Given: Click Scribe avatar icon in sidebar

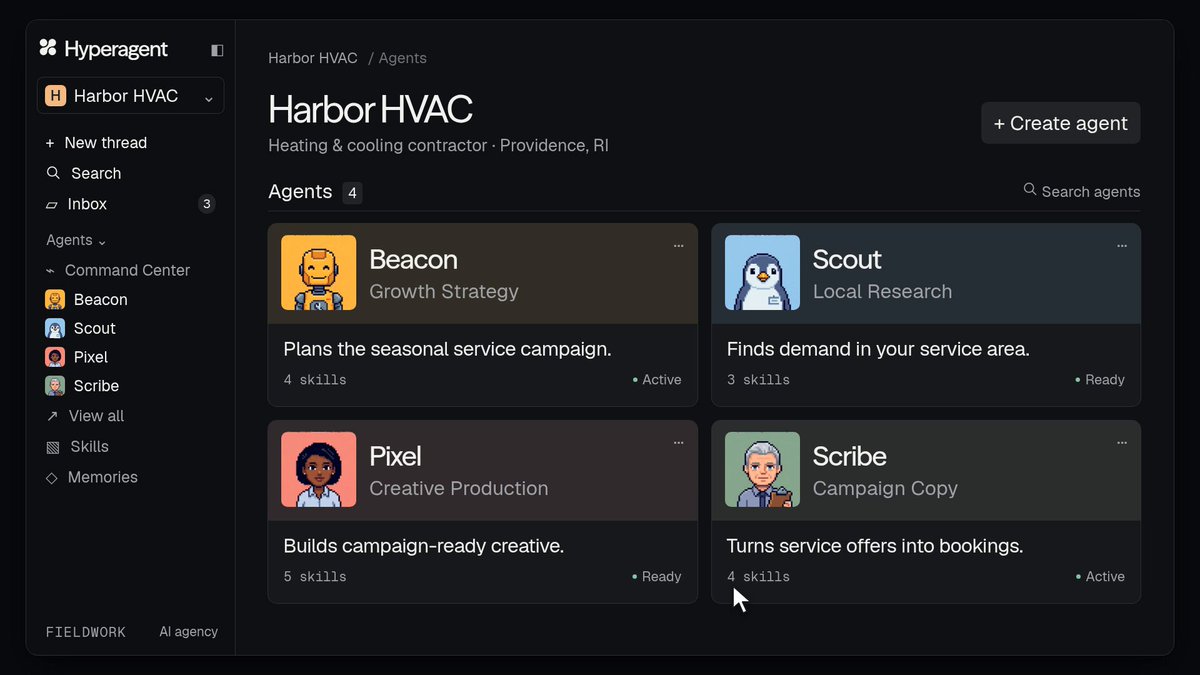Looking at the screenshot, I should (55, 386).
